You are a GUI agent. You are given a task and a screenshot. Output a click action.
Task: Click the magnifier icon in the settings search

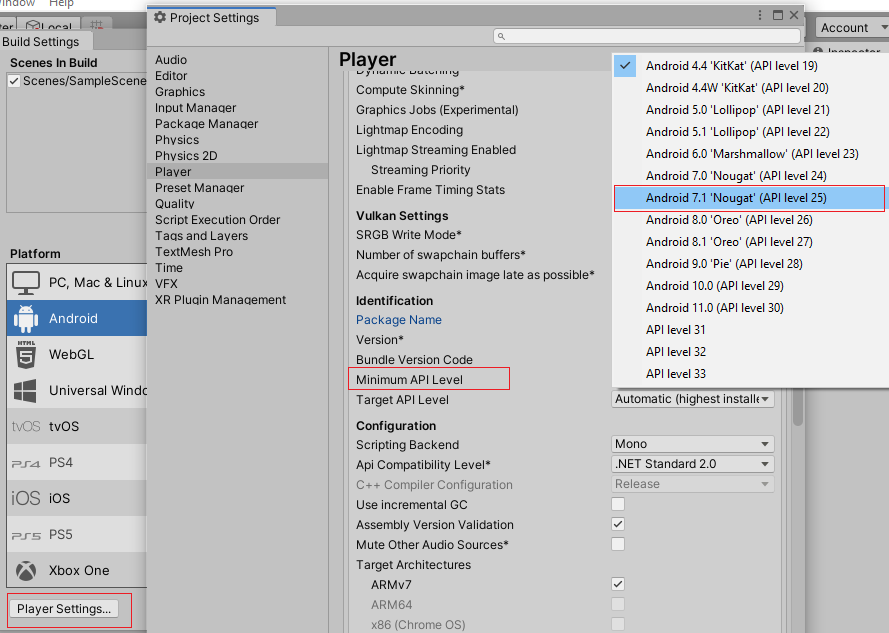tap(501, 36)
